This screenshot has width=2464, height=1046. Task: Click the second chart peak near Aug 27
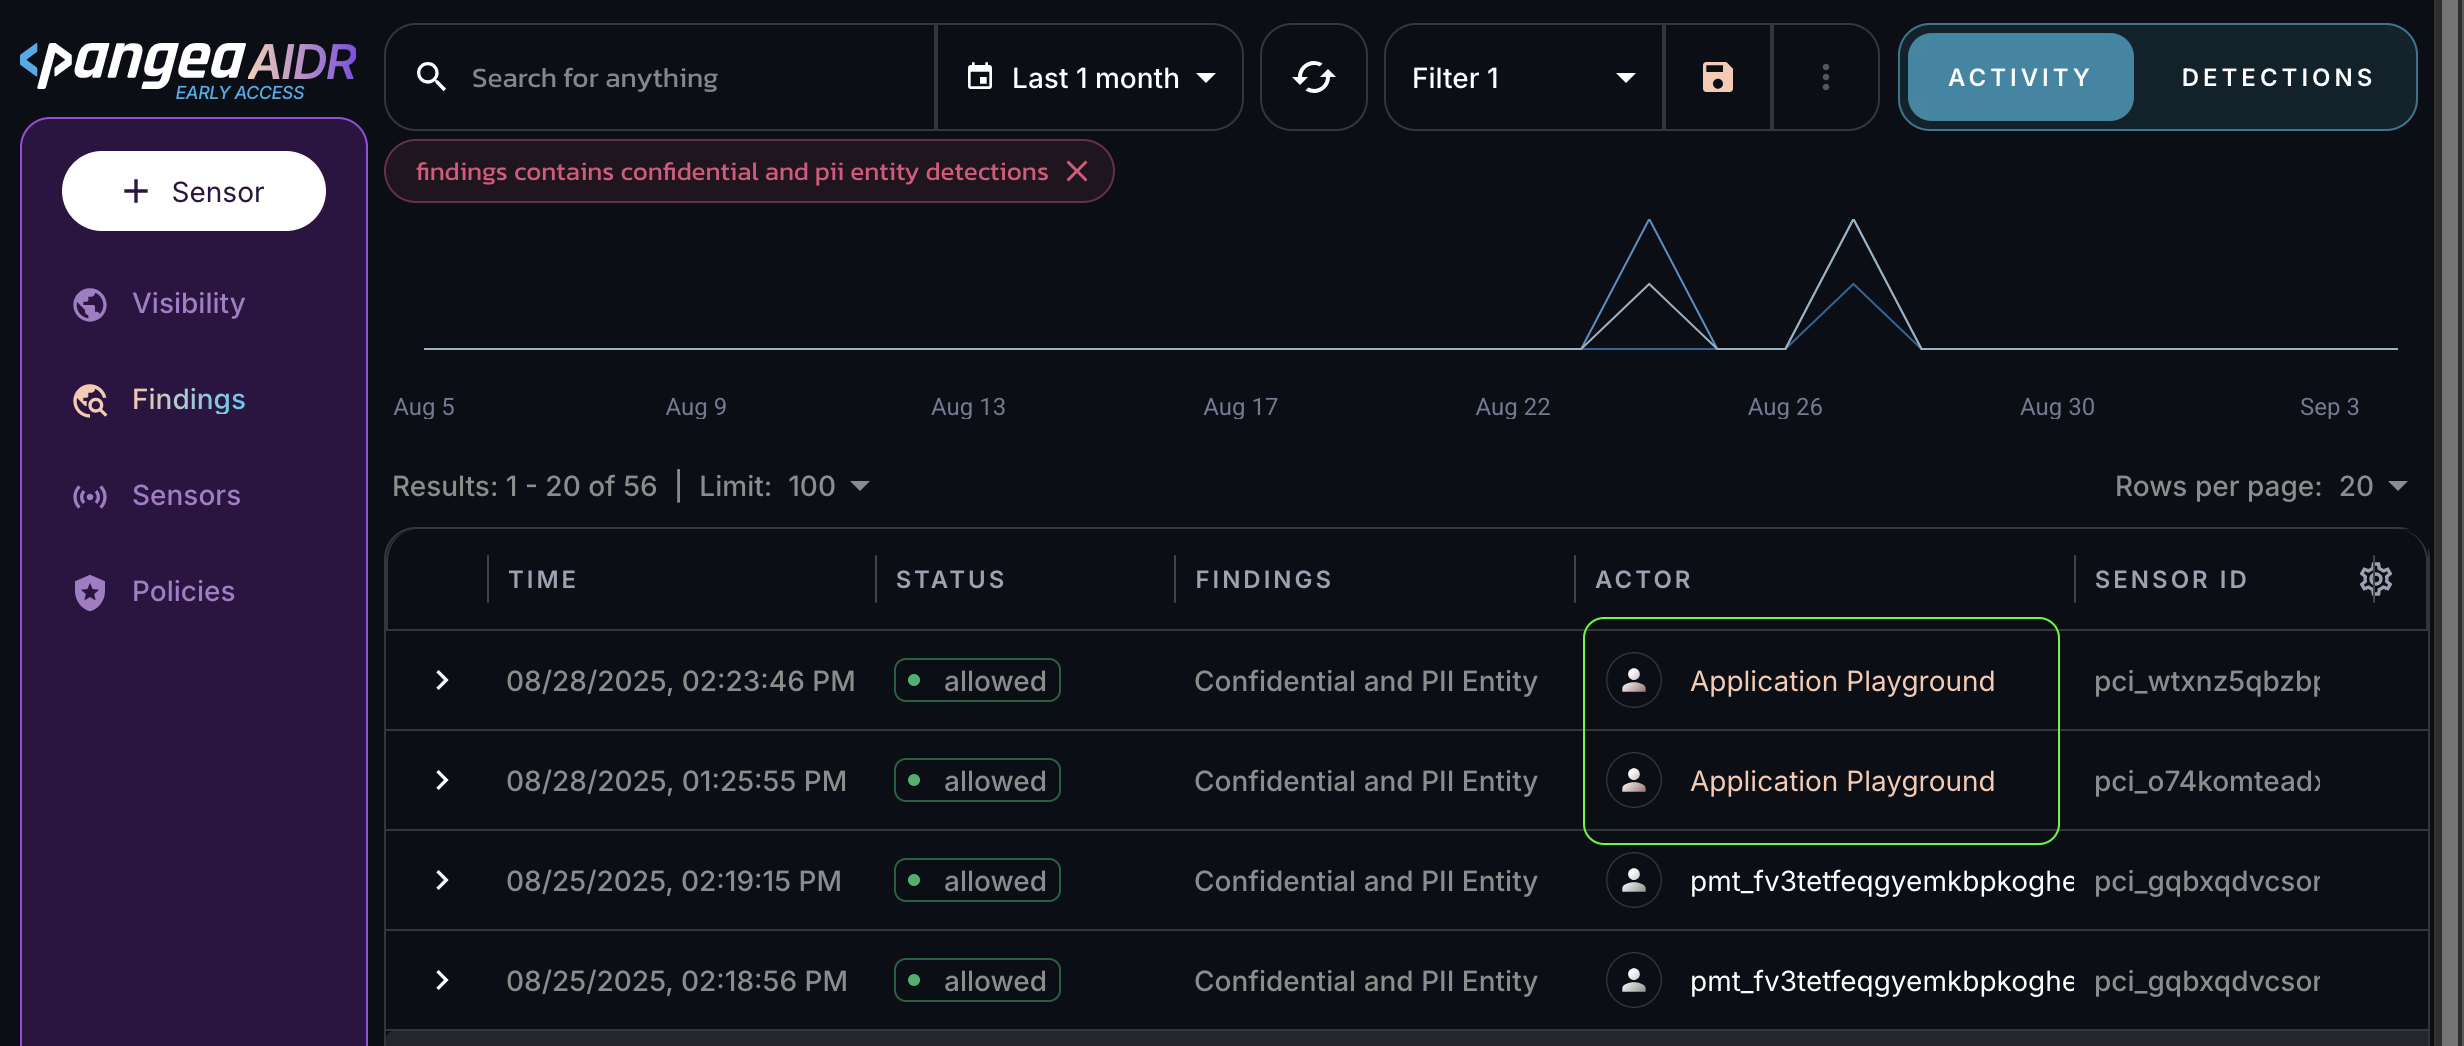[x=1853, y=222]
